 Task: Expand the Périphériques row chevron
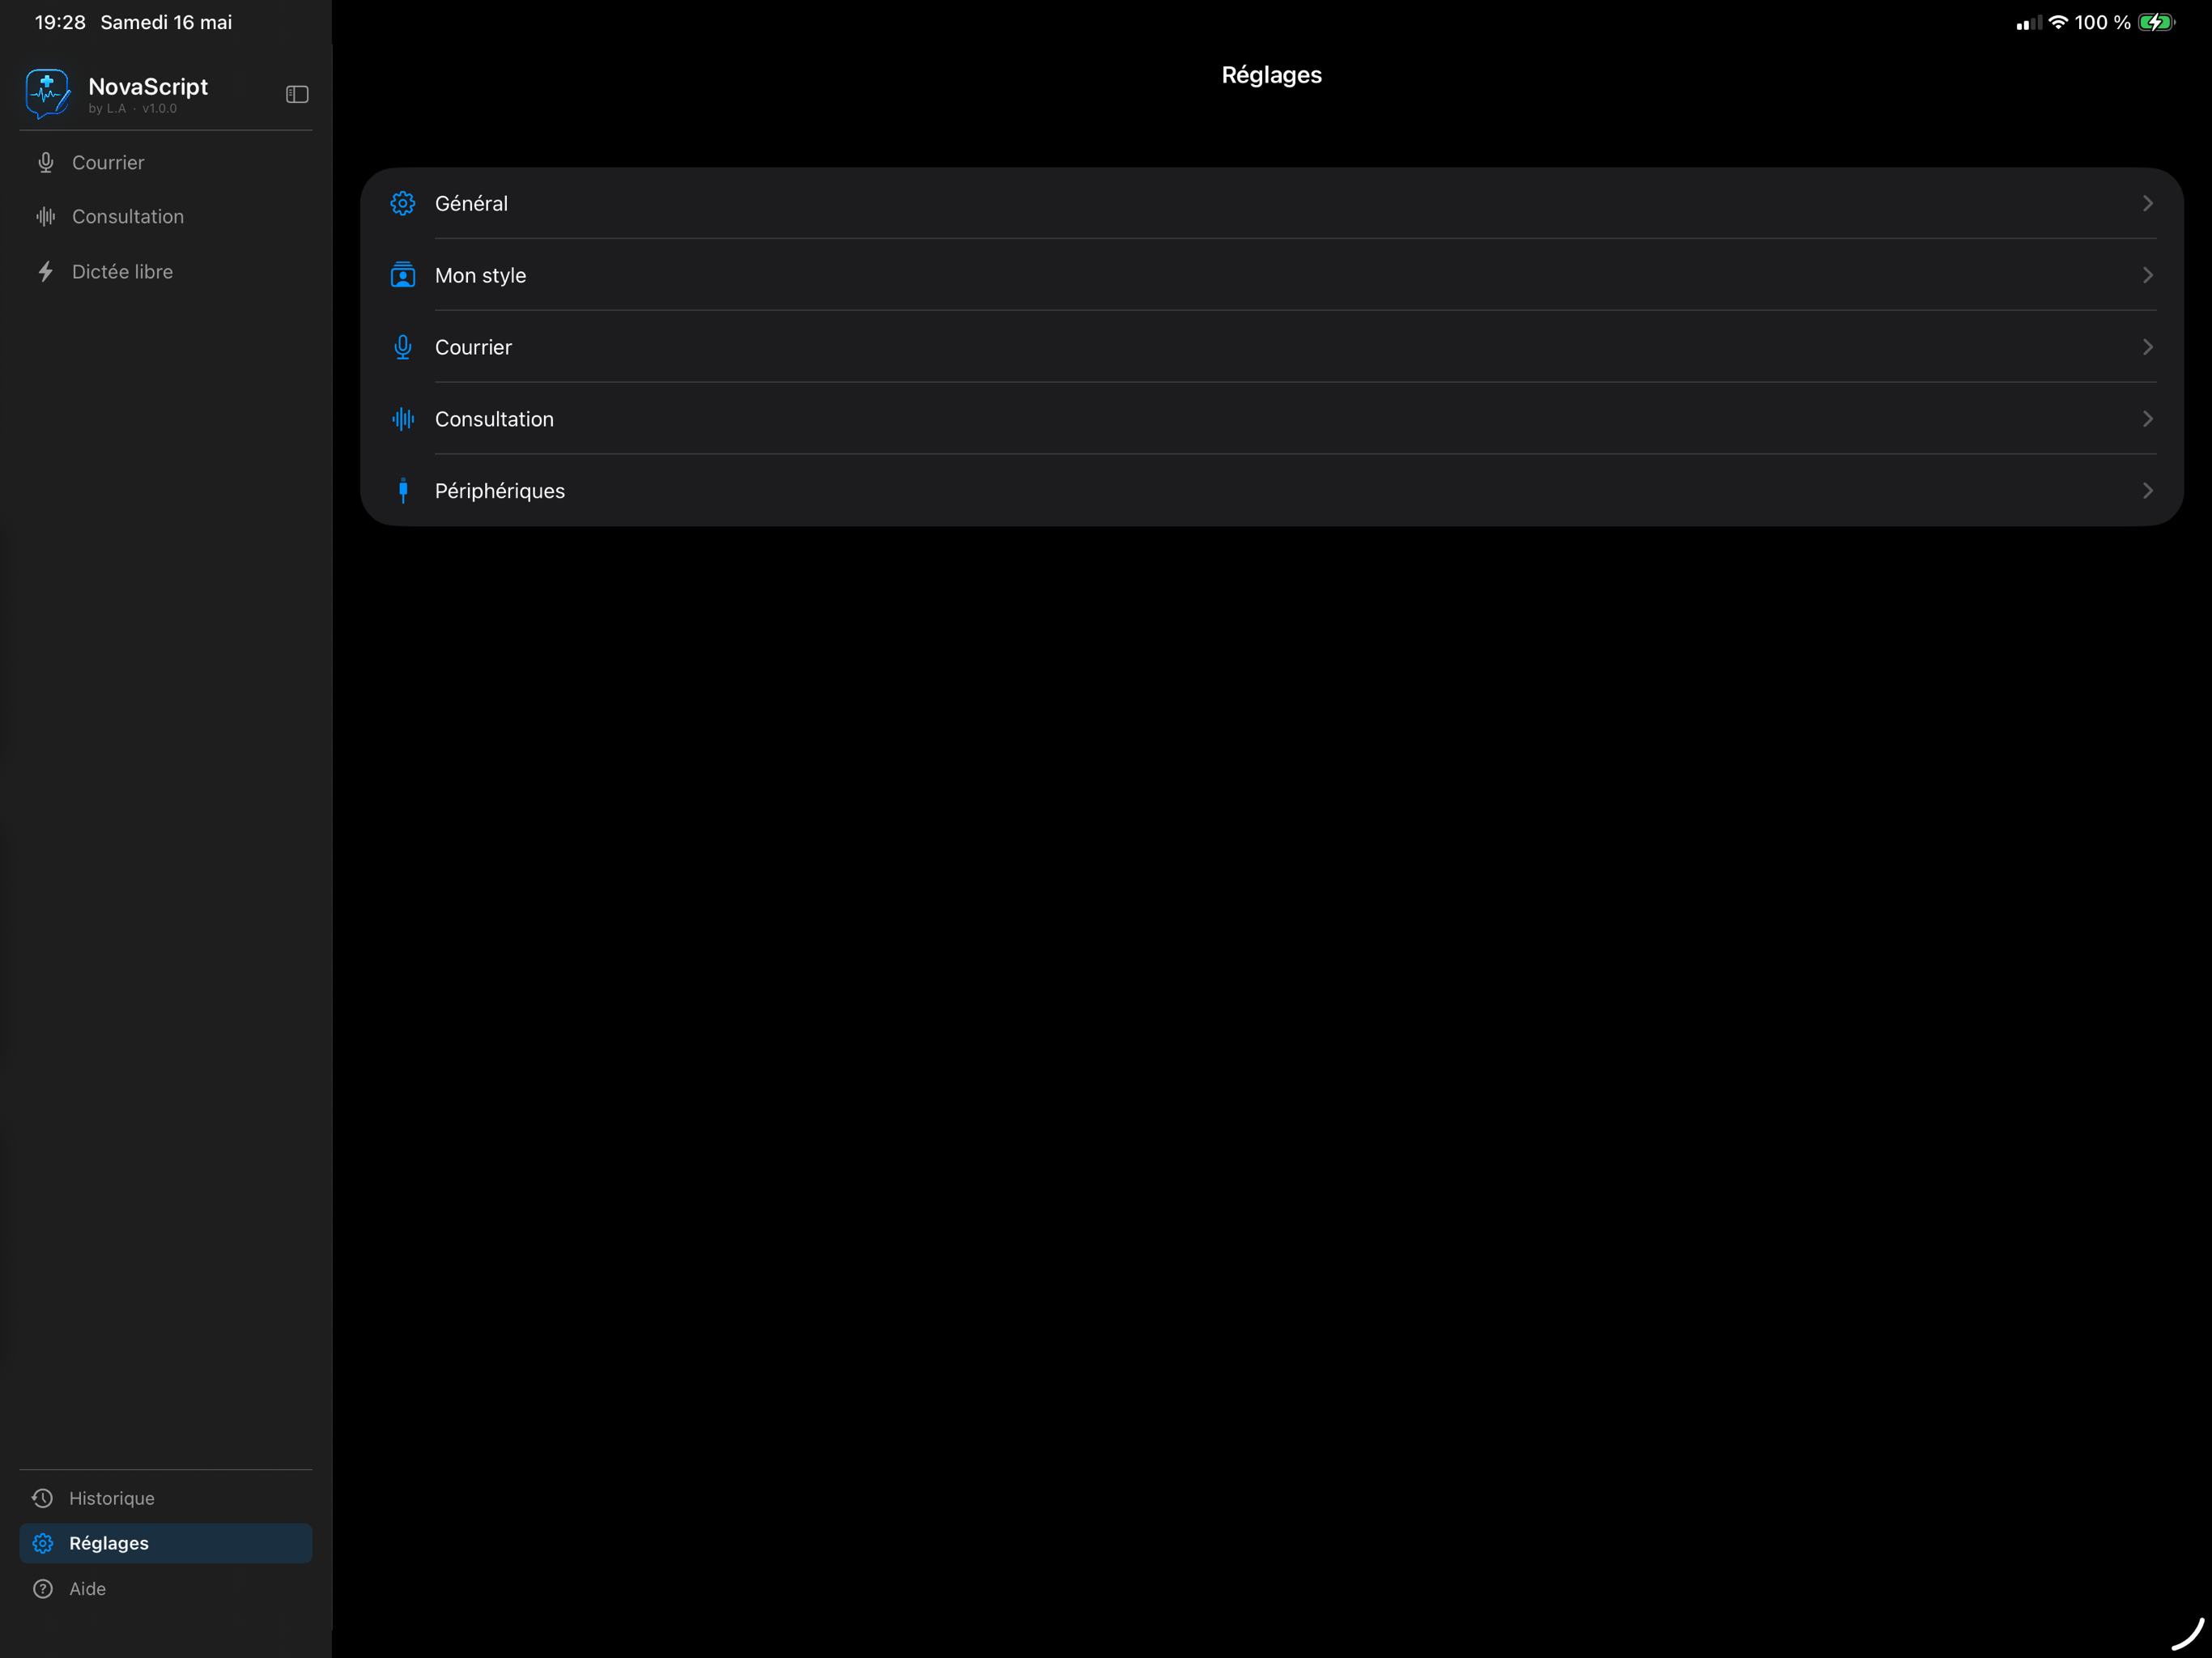(x=2147, y=491)
